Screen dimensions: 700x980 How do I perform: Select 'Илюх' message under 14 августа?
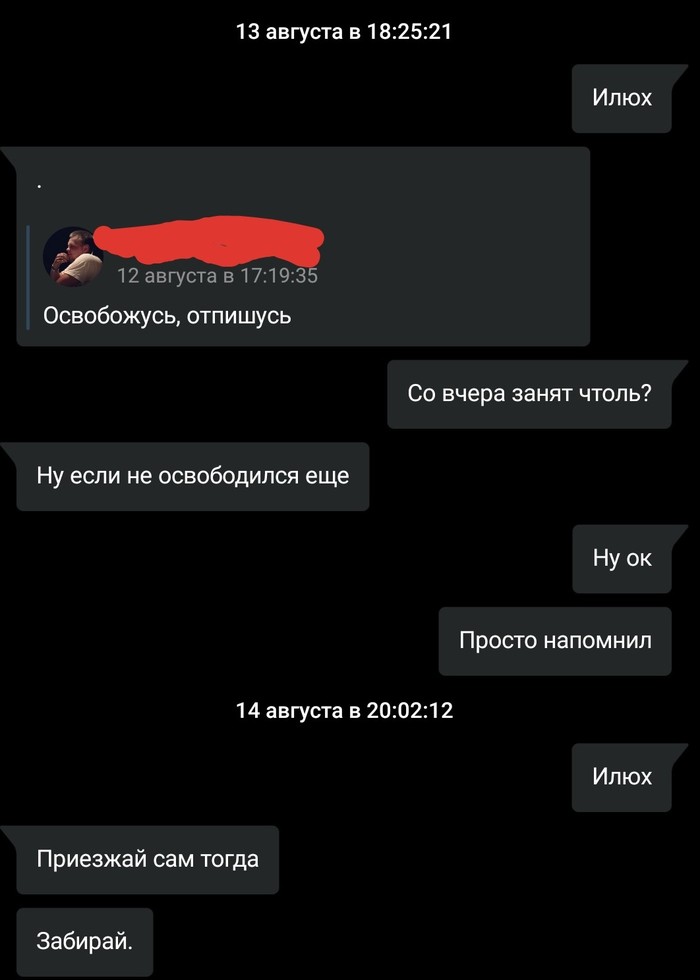pyautogui.click(x=622, y=778)
